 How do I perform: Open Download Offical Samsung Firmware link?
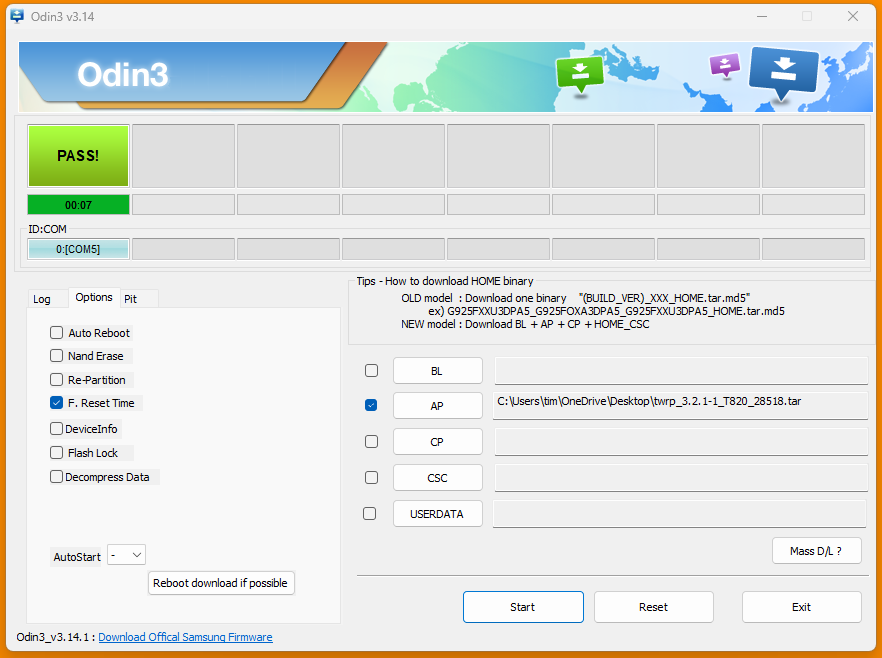click(x=185, y=637)
